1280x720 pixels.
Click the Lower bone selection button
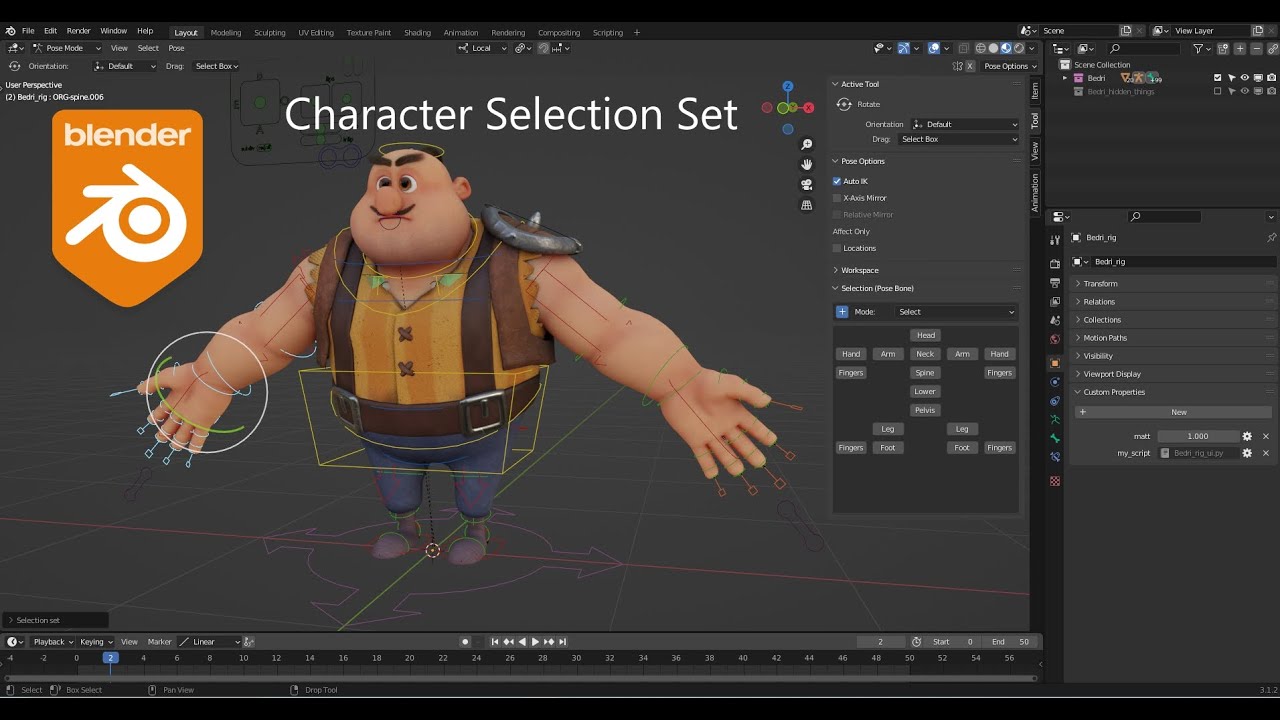pos(925,392)
